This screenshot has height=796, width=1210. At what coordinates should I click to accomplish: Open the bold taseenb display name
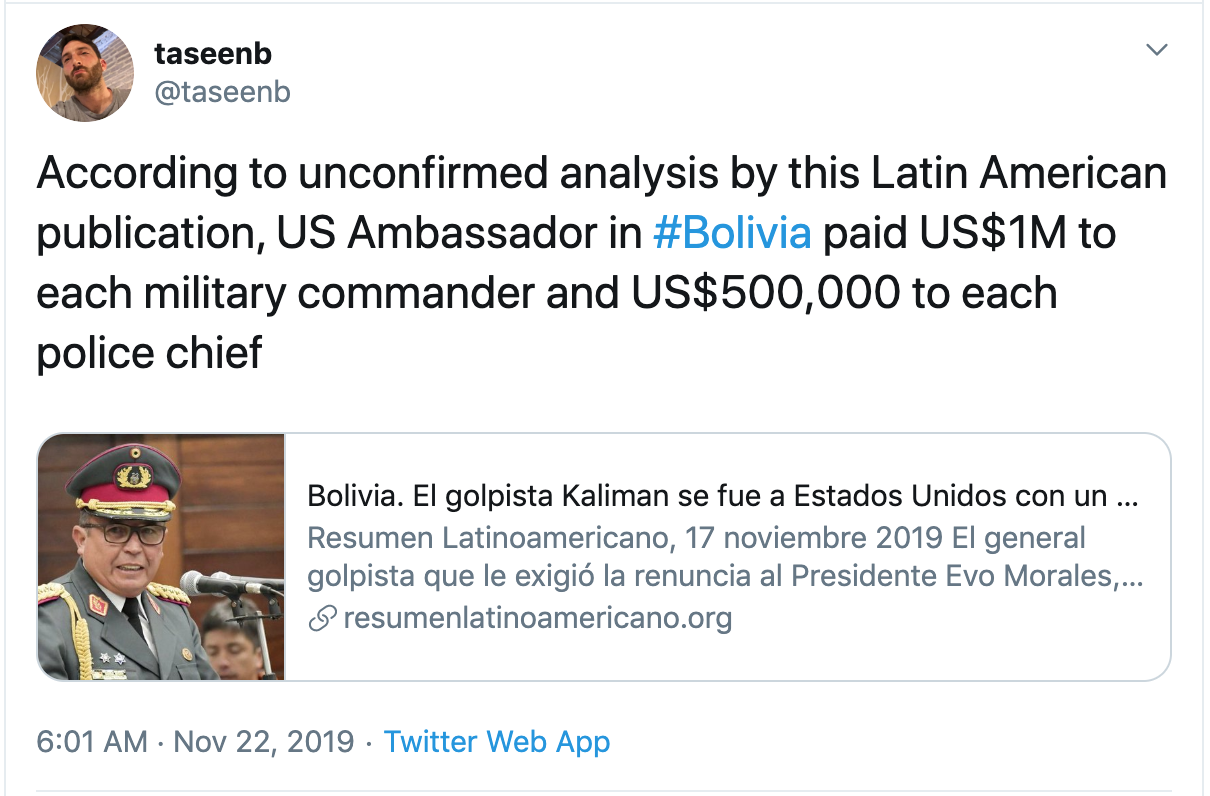point(213,53)
